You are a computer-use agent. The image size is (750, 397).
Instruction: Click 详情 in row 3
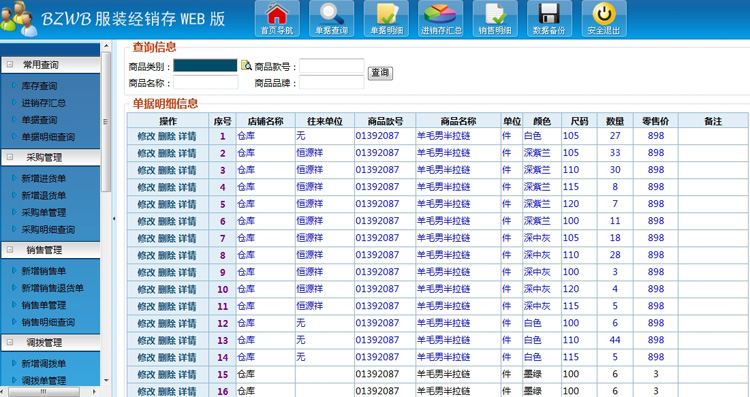[187, 170]
